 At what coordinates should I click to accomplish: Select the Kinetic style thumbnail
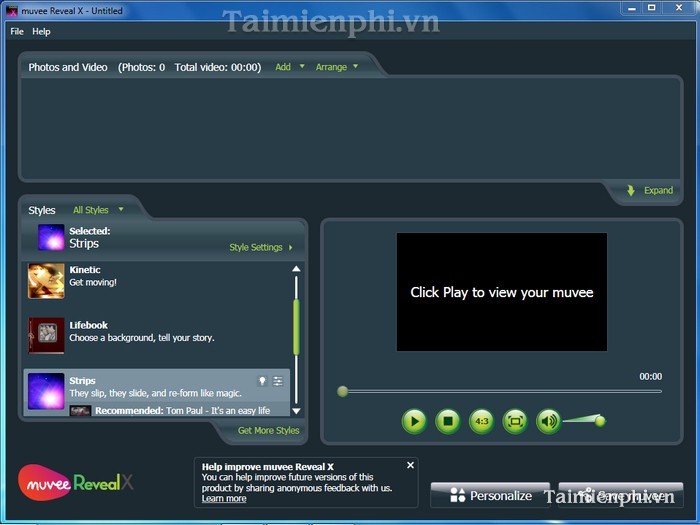46,281
